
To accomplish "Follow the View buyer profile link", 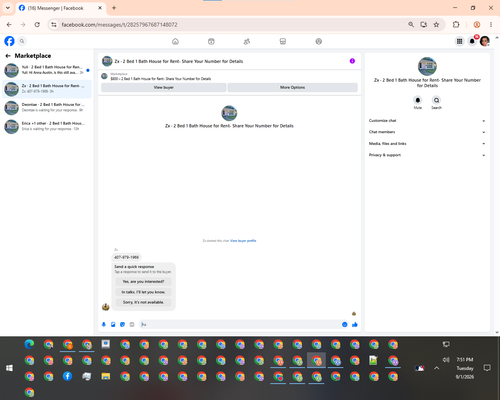I will [x=243, y=241].
